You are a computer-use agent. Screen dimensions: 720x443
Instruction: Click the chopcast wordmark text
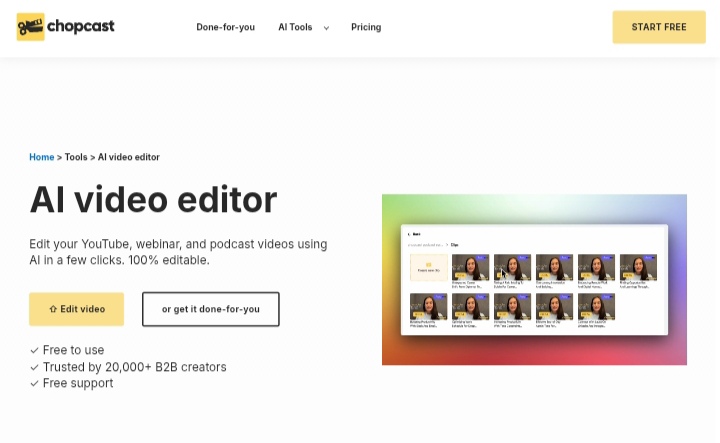point(81,26)
